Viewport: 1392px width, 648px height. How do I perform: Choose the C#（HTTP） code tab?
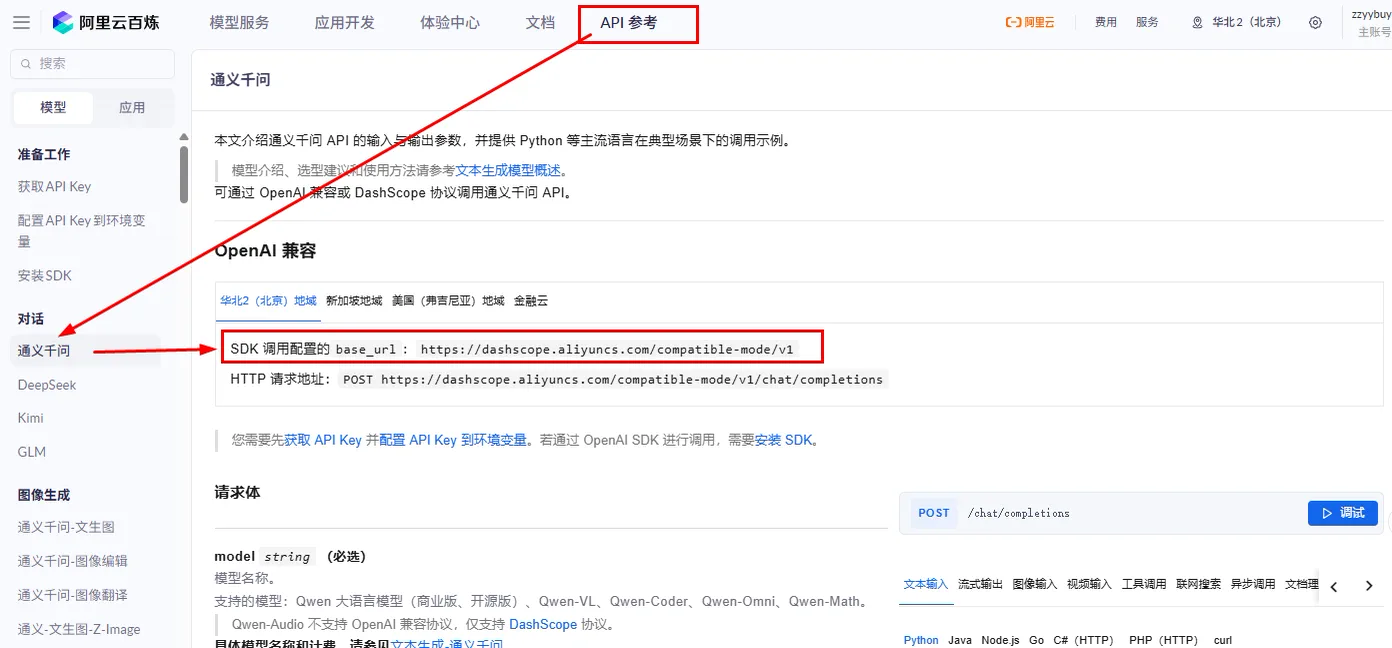[1083, 640]
